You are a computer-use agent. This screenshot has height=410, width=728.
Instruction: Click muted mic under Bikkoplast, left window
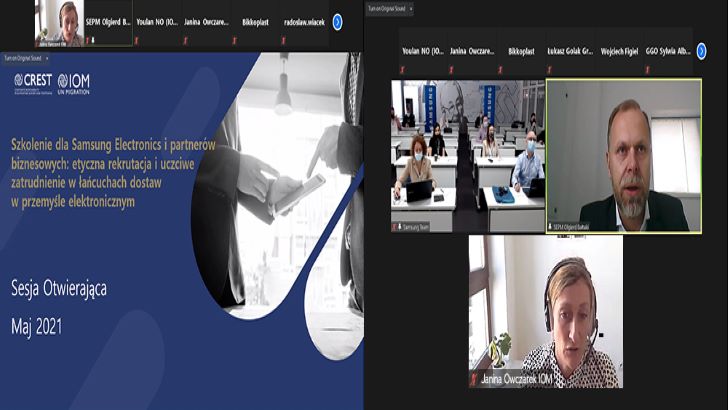click(x=234, y=41)
